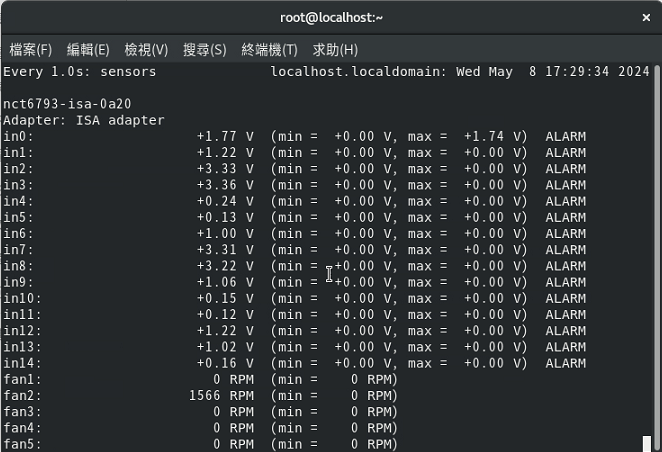
Task: Click the terminal vertical scrollbar
Action: (657, 257)
